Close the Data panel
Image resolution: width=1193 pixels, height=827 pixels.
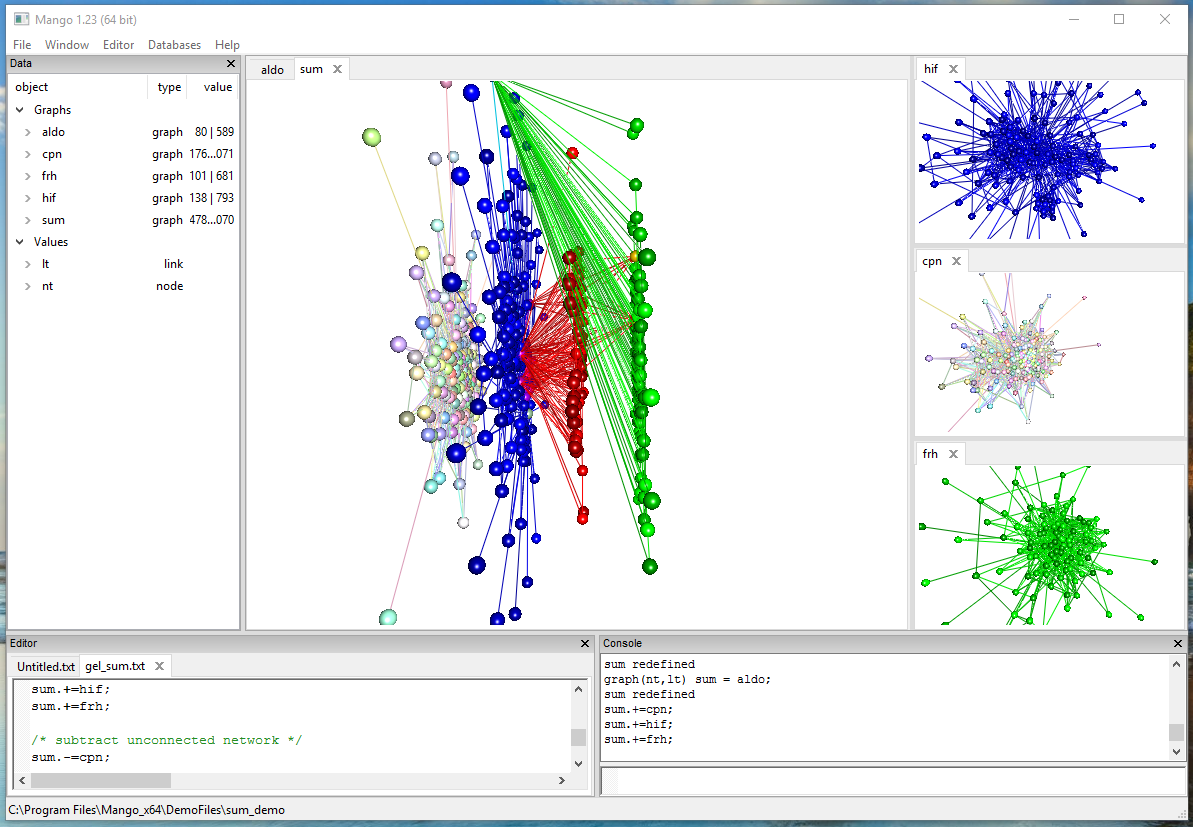[231, 64]
